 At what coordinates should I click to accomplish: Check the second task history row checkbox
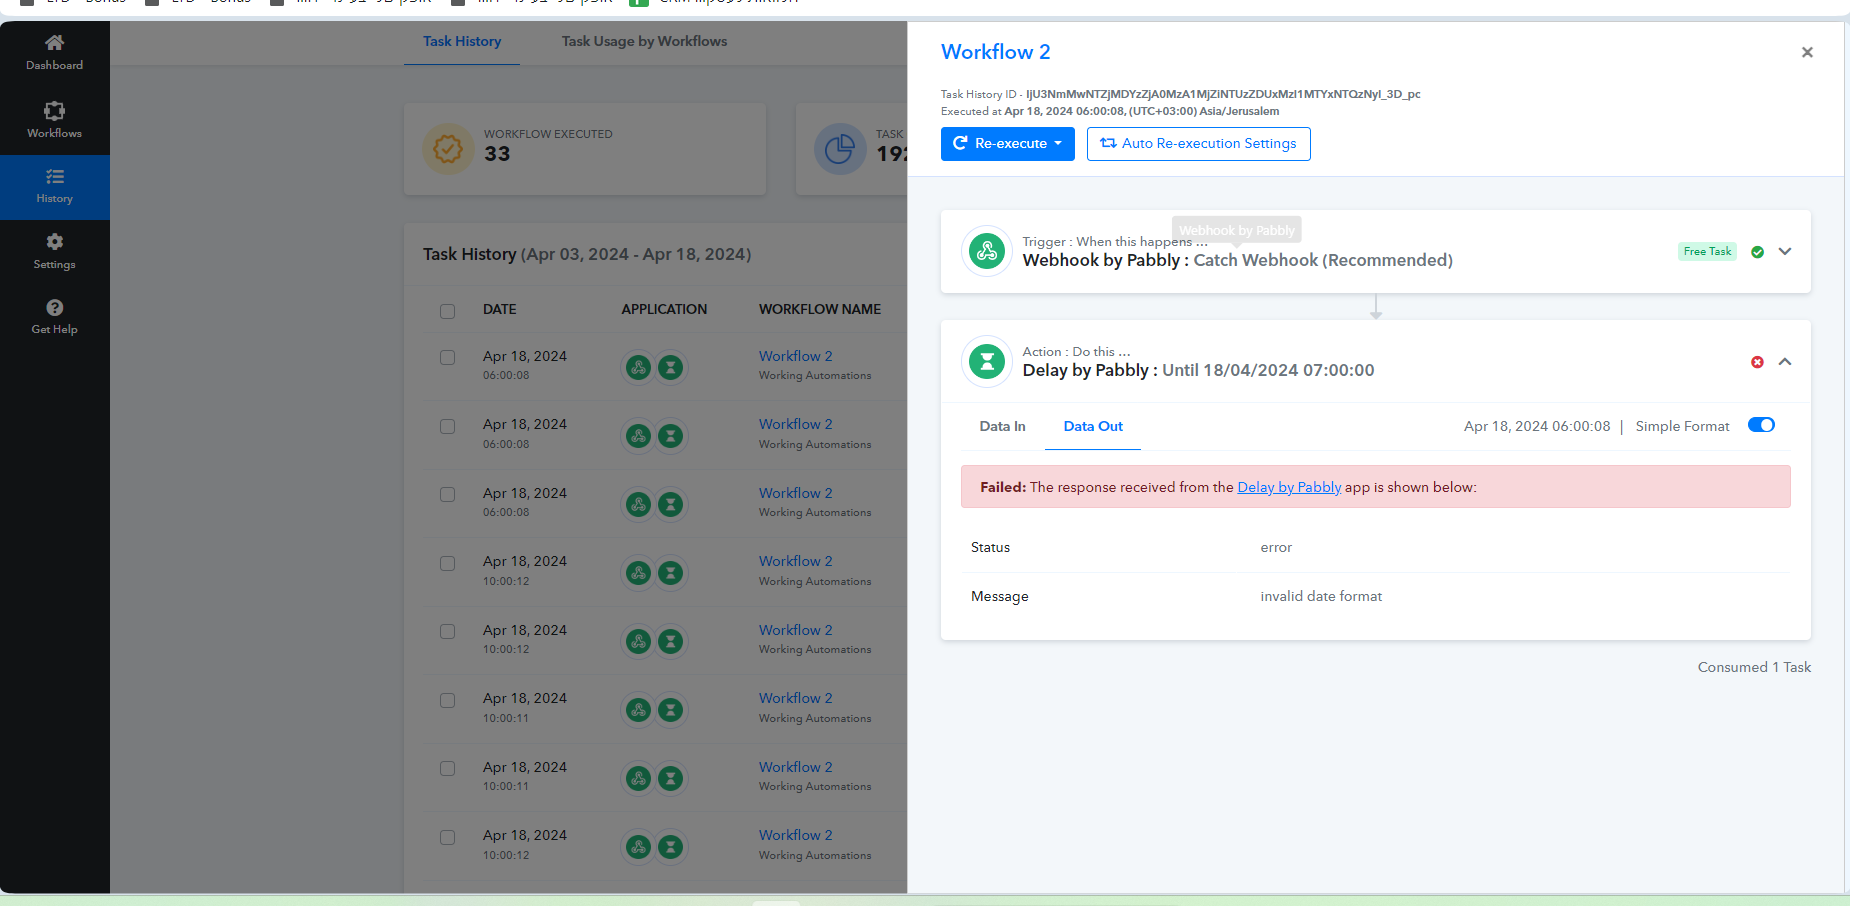coord(447,426)
